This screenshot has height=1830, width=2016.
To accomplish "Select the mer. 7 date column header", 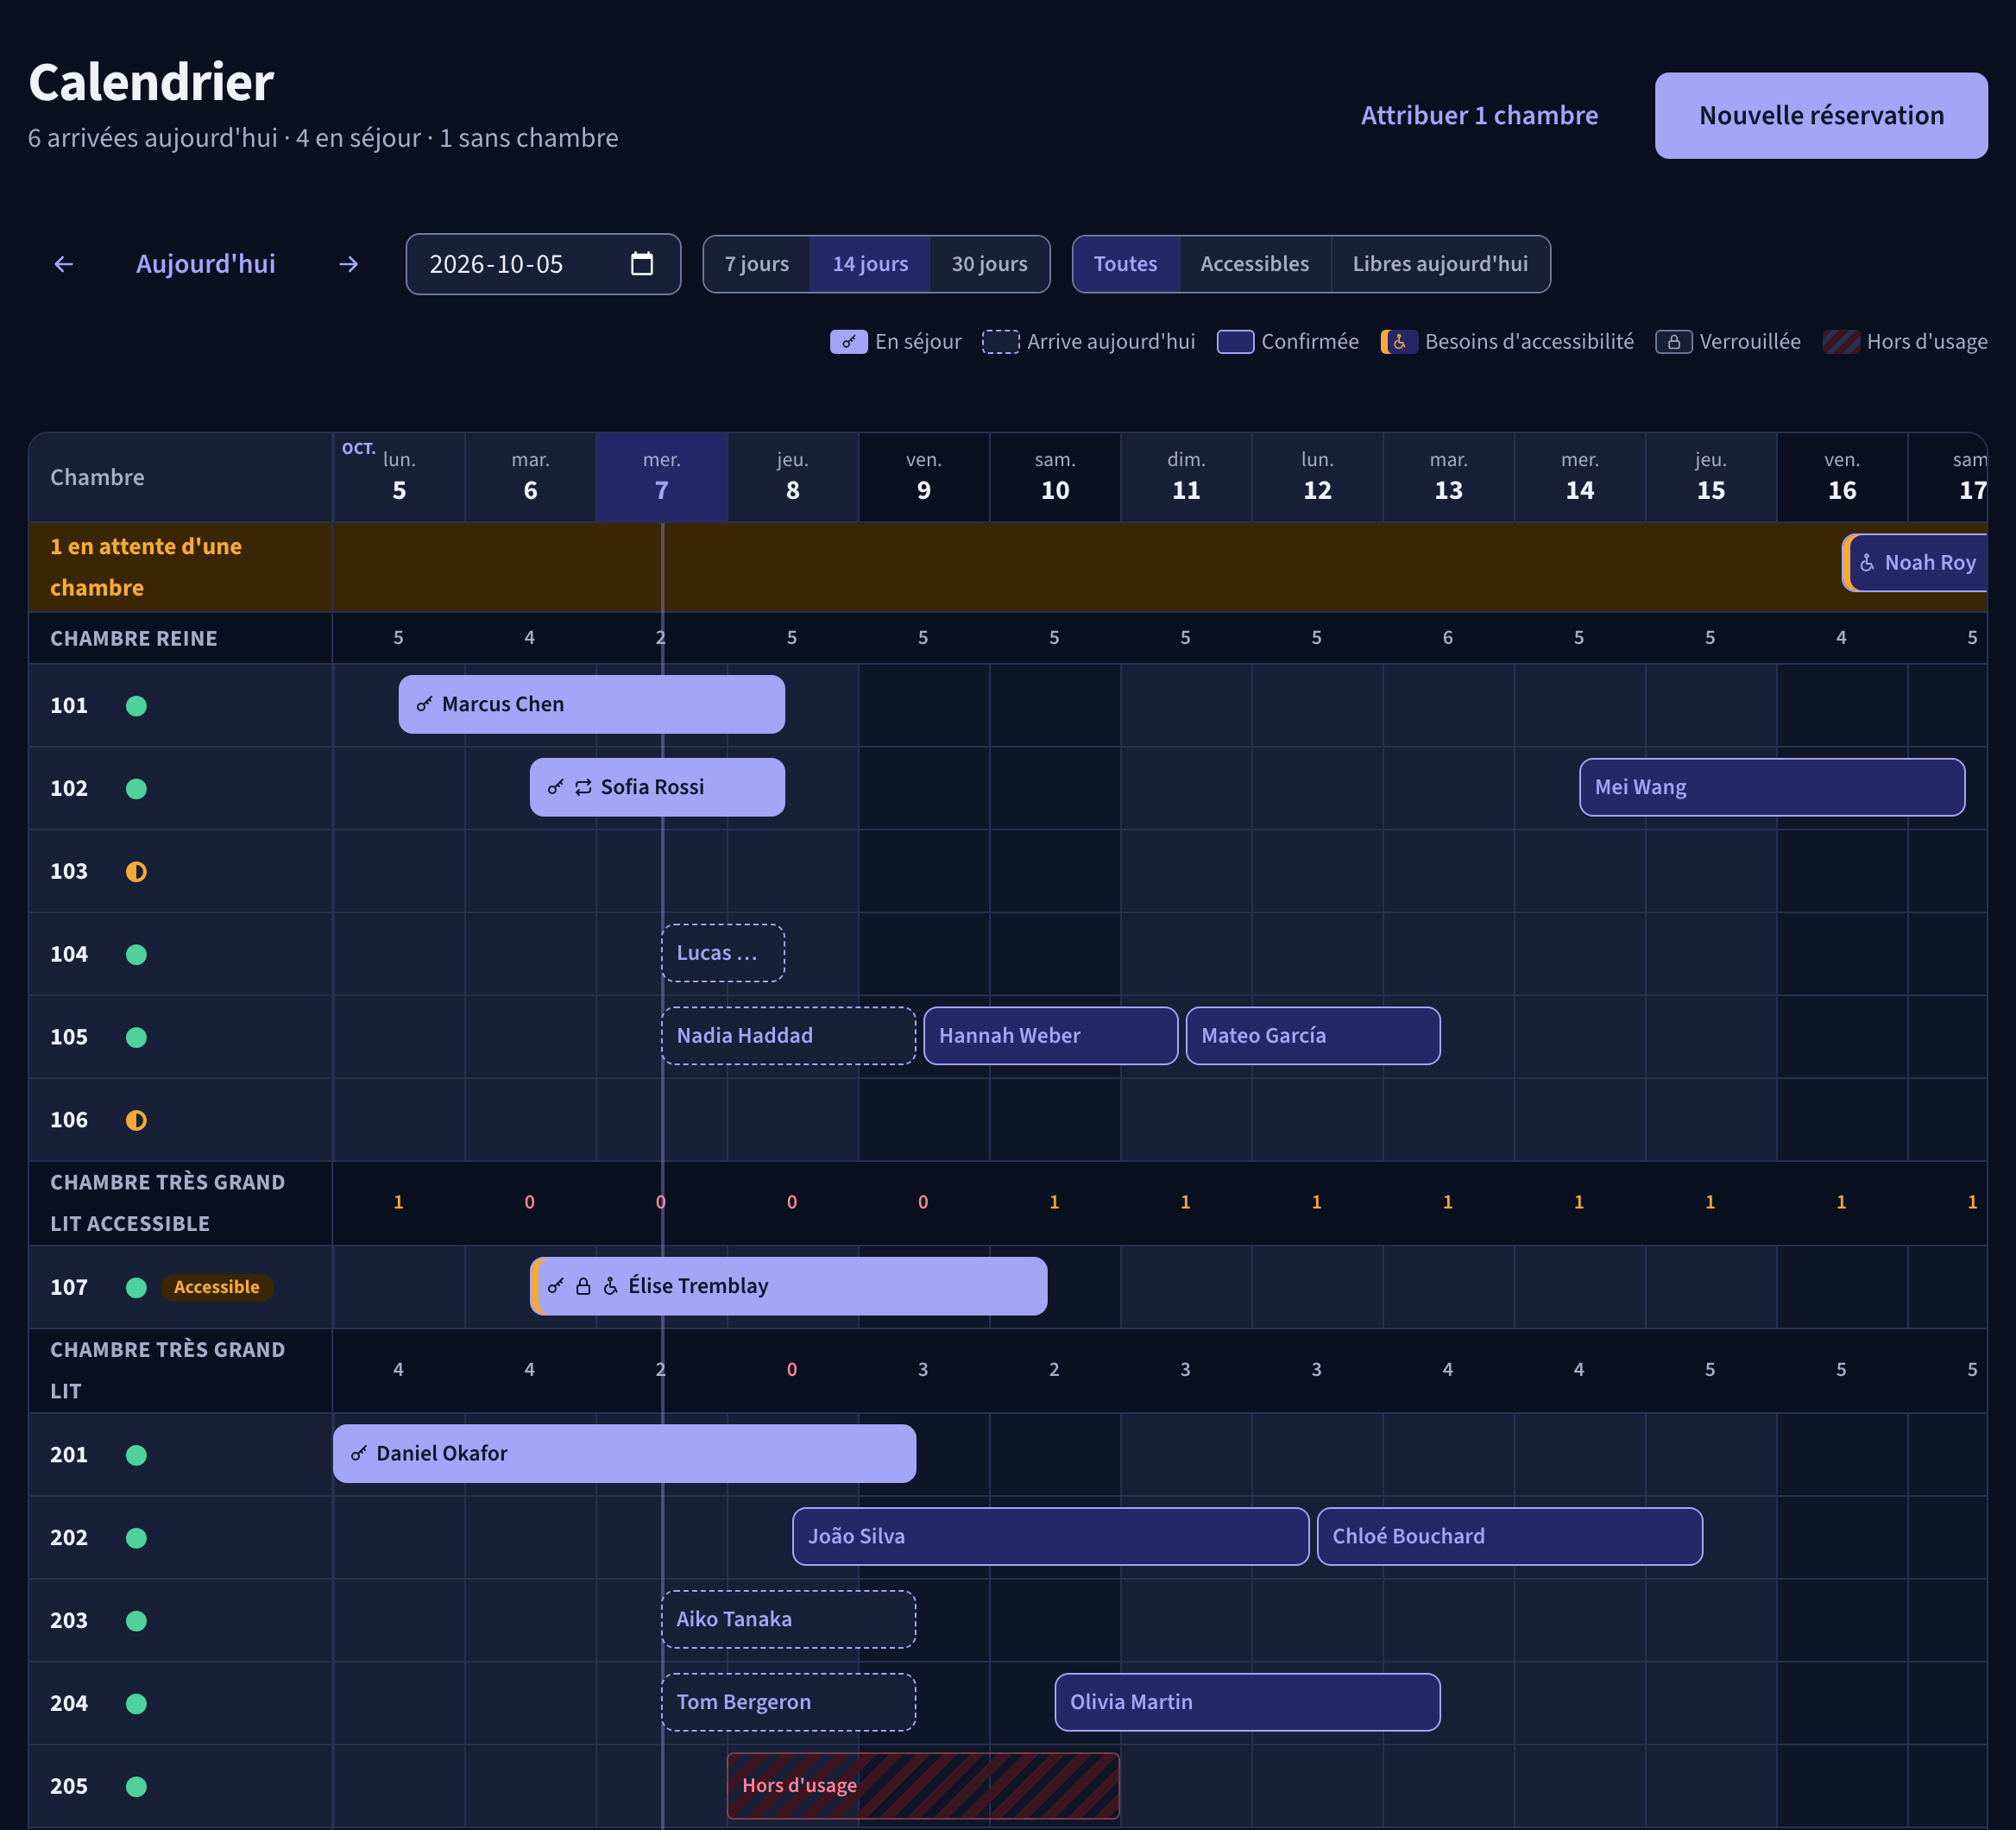I will pyautogui.click(x=662, y=477).
